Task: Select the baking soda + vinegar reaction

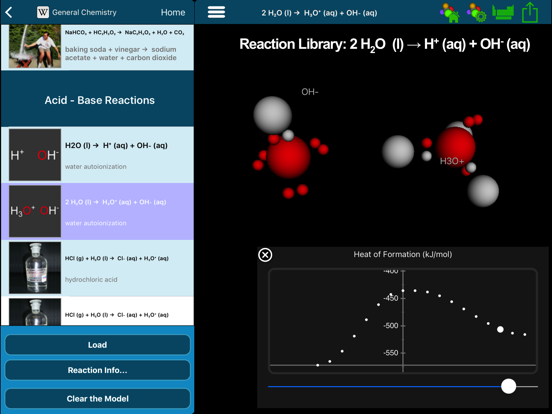Action: click(98, 47)
